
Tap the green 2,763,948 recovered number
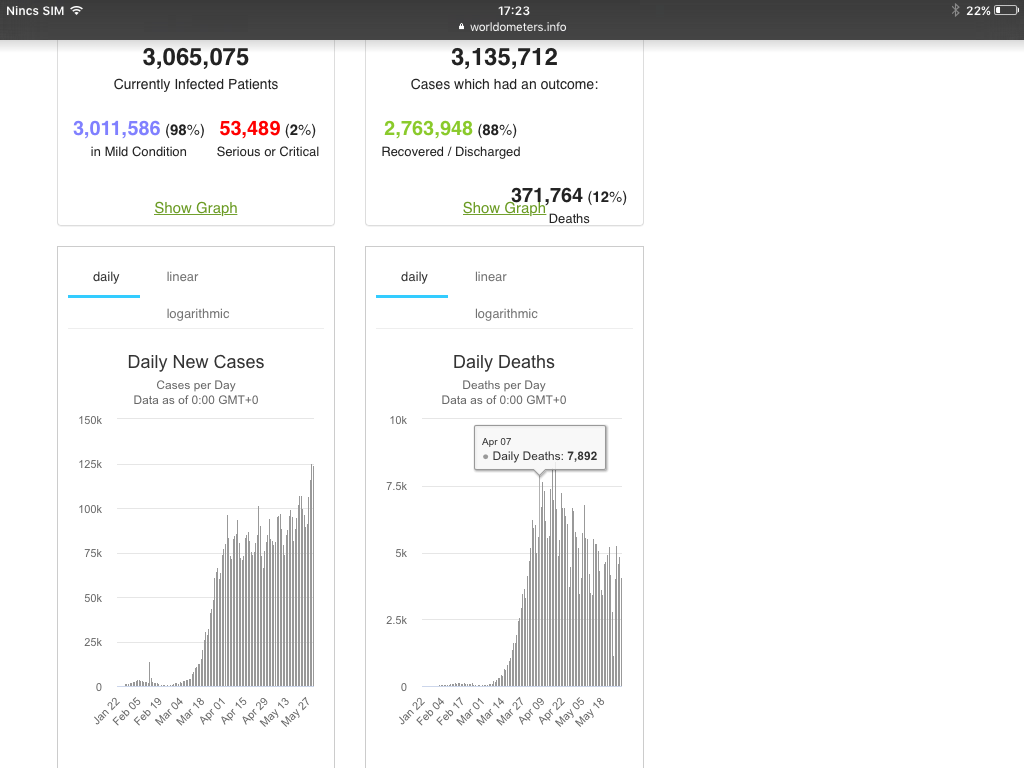pos(428,128)
